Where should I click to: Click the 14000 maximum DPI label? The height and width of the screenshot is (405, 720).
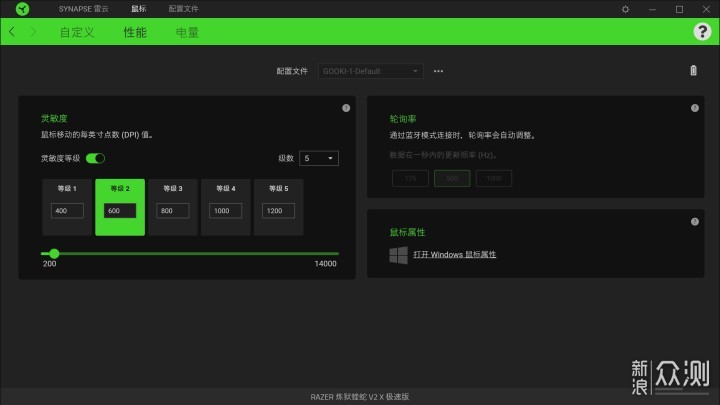click(x=326, y=264)
